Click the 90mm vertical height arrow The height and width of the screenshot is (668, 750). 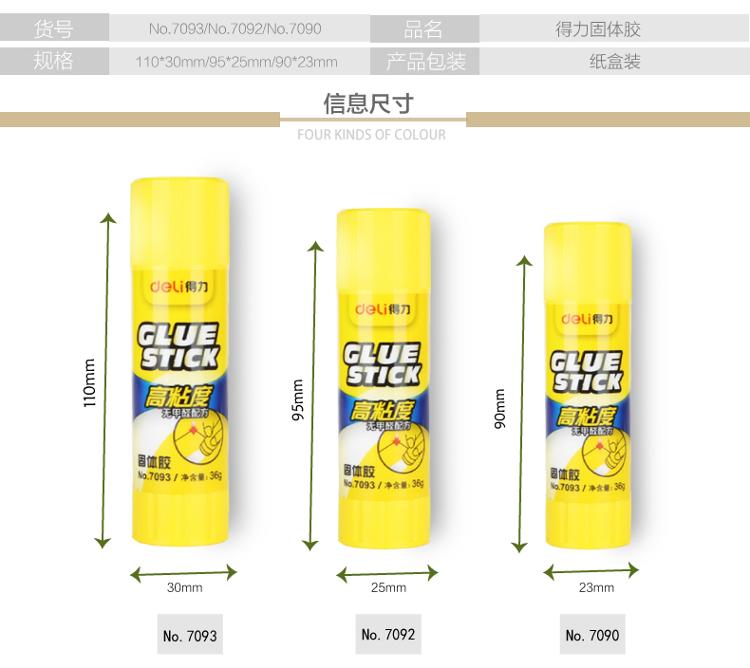(522, 404)
